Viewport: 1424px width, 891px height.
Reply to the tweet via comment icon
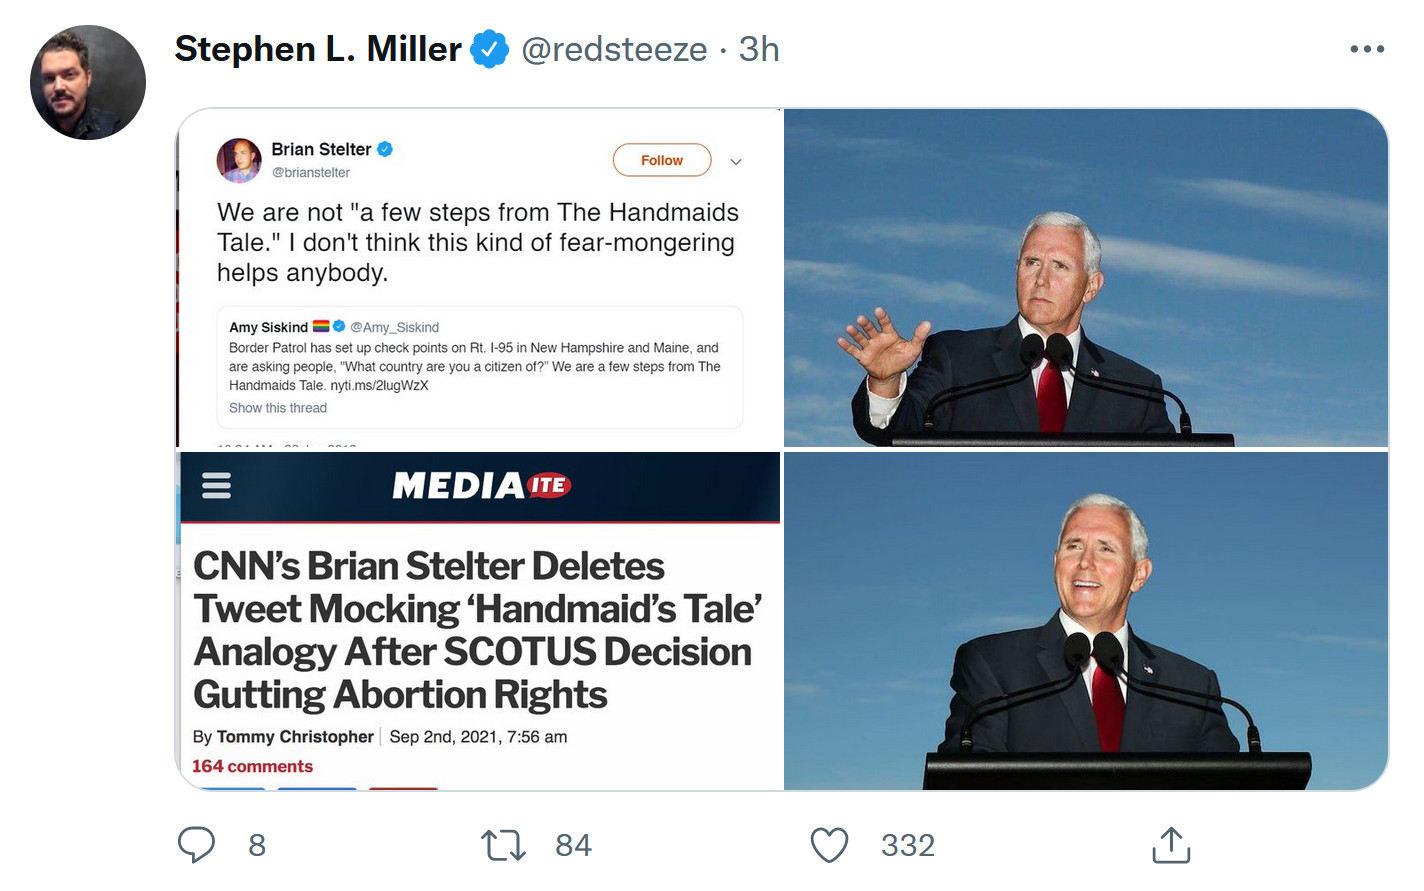click(197, 845)
